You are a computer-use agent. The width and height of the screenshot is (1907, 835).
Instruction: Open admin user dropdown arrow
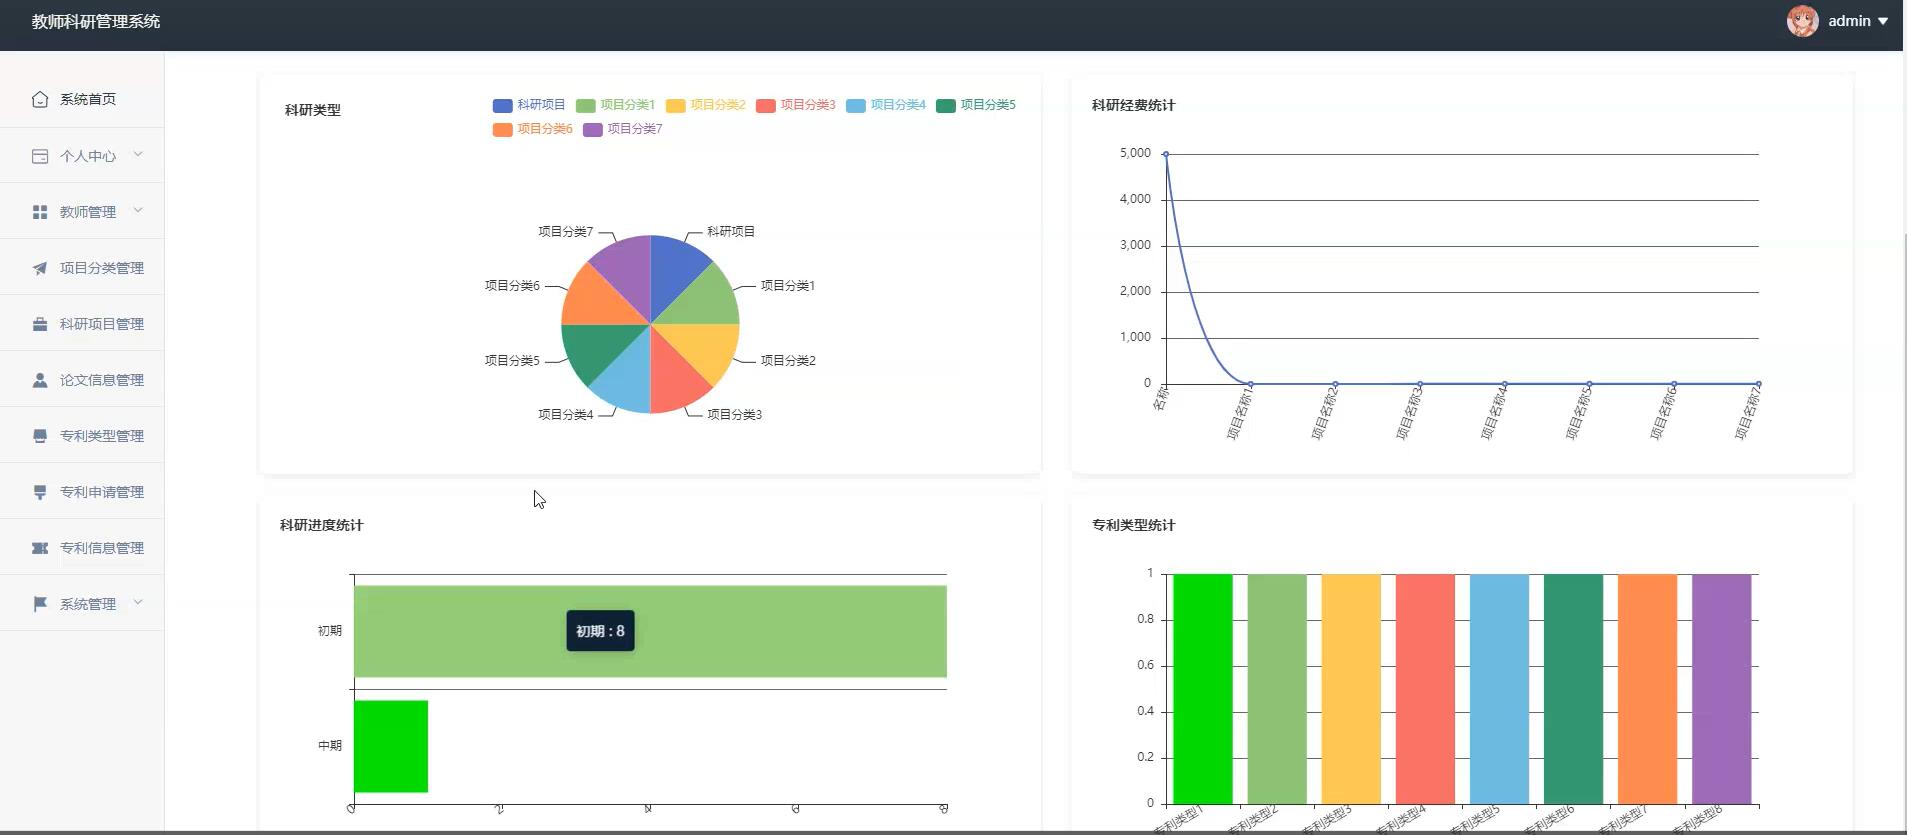pos(1883,21)
